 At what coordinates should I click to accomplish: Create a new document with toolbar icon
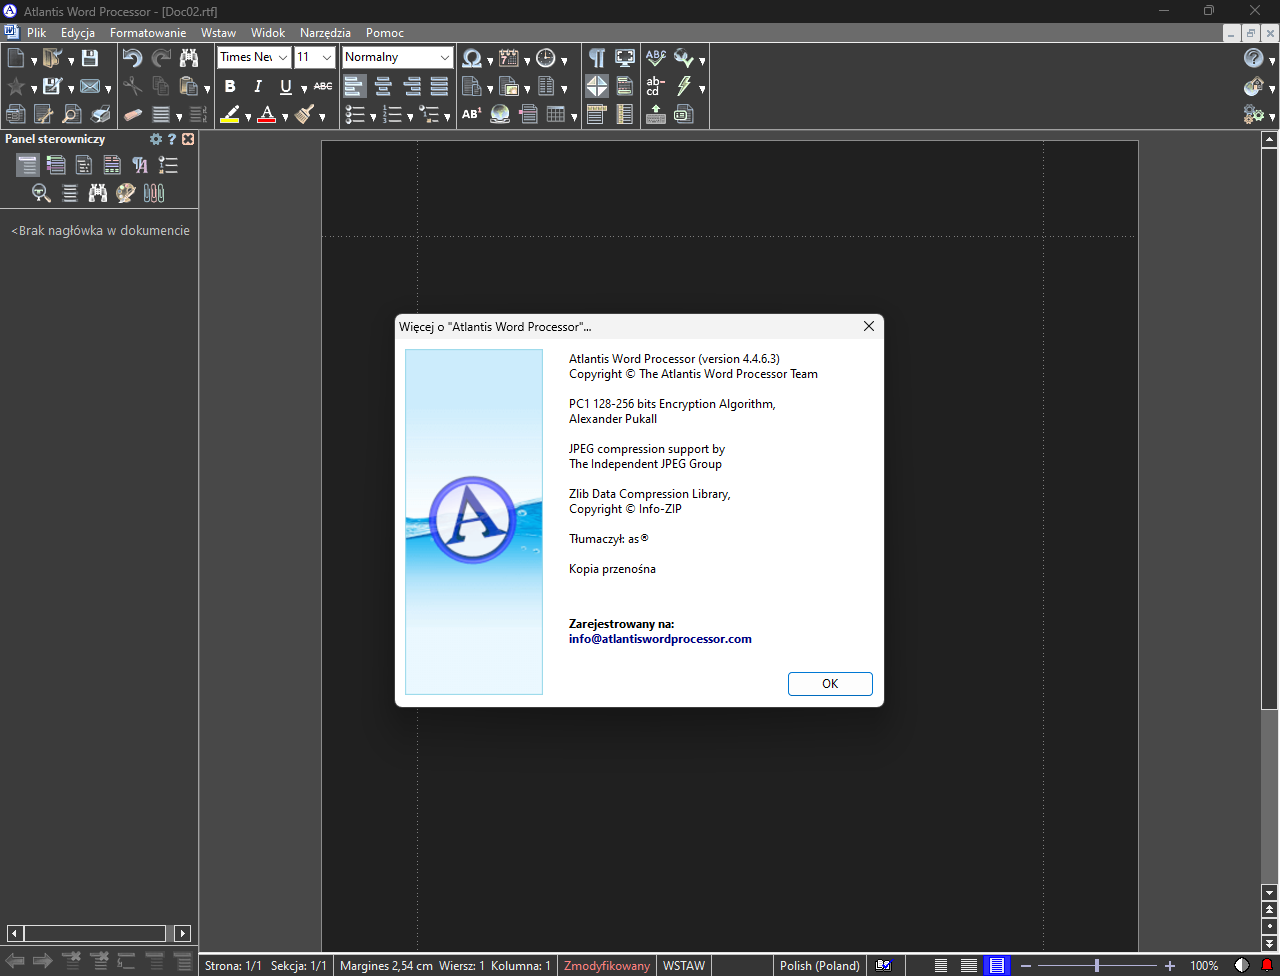(16, 58)
